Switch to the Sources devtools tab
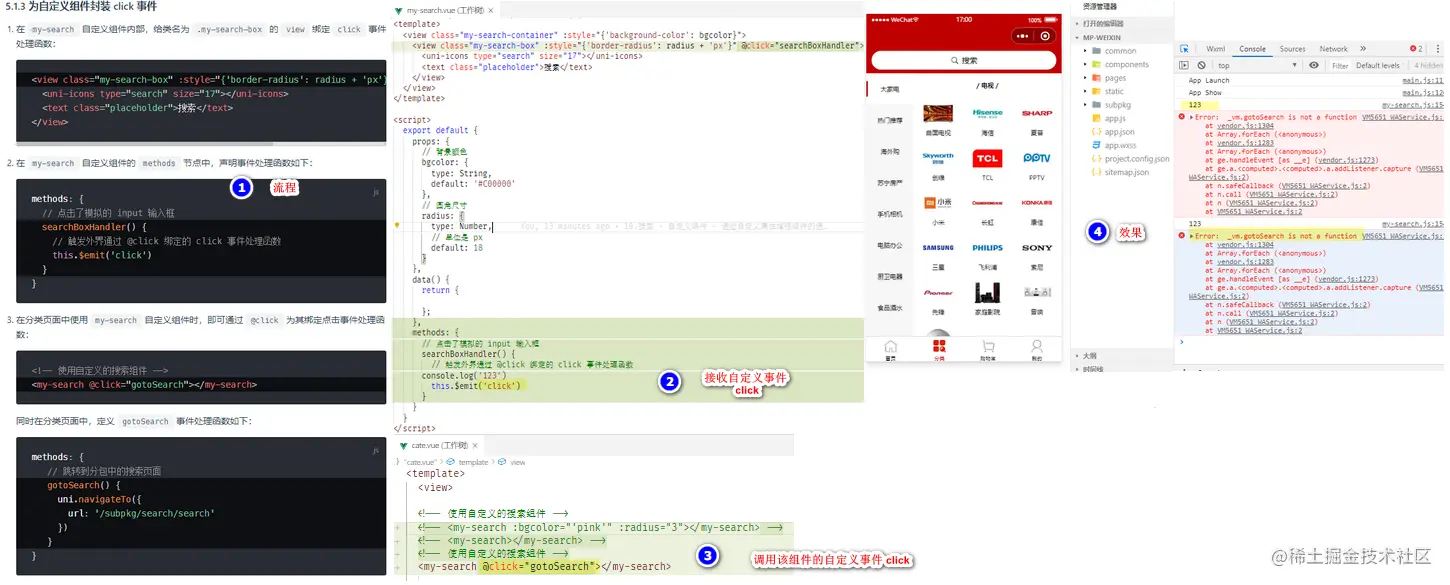The width and height of the screenshot is (1450, 585). (x=1293, y=49)
